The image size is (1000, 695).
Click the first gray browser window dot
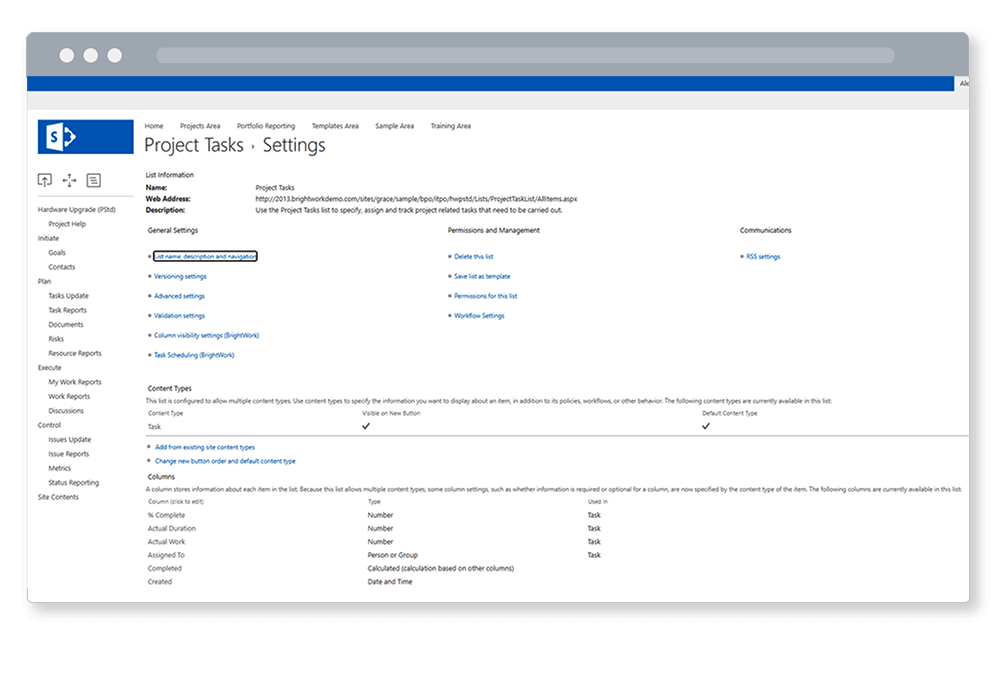click(x=66, y=55)
